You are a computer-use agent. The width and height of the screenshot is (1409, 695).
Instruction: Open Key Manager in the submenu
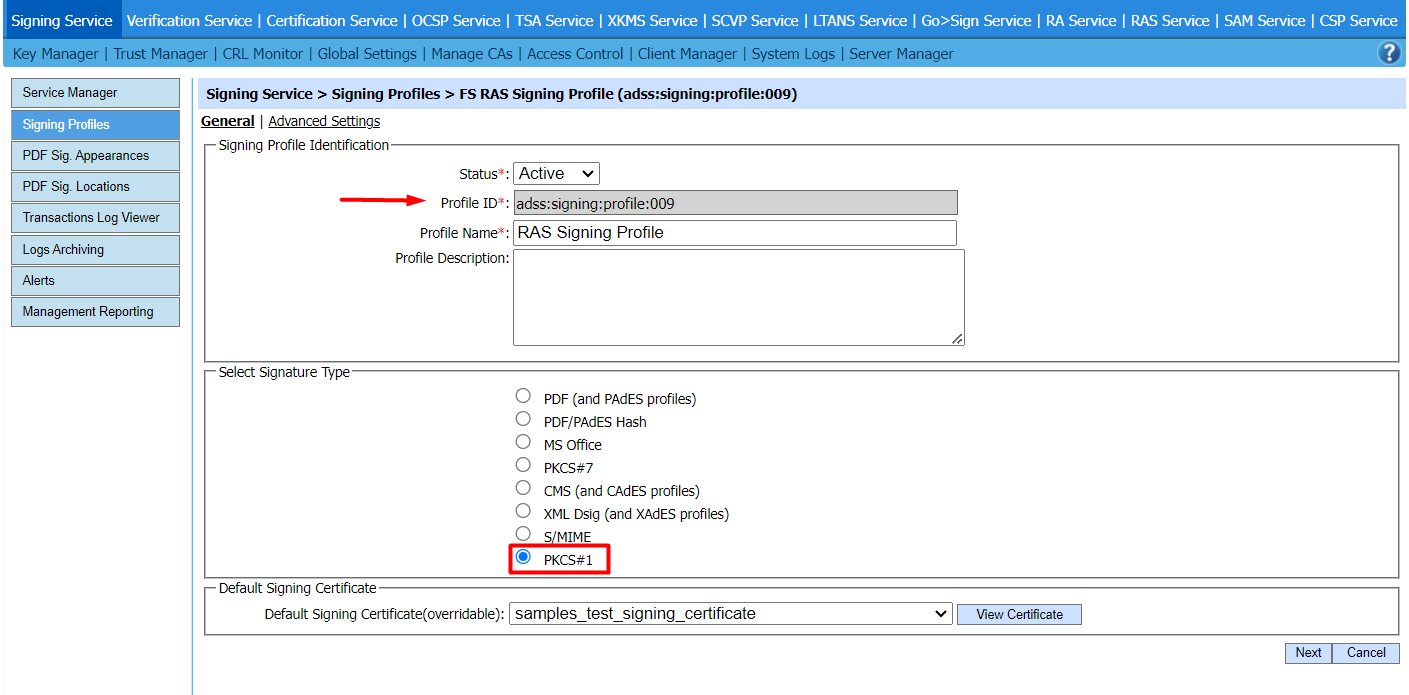pyautogui.click(x=56, y=54)
